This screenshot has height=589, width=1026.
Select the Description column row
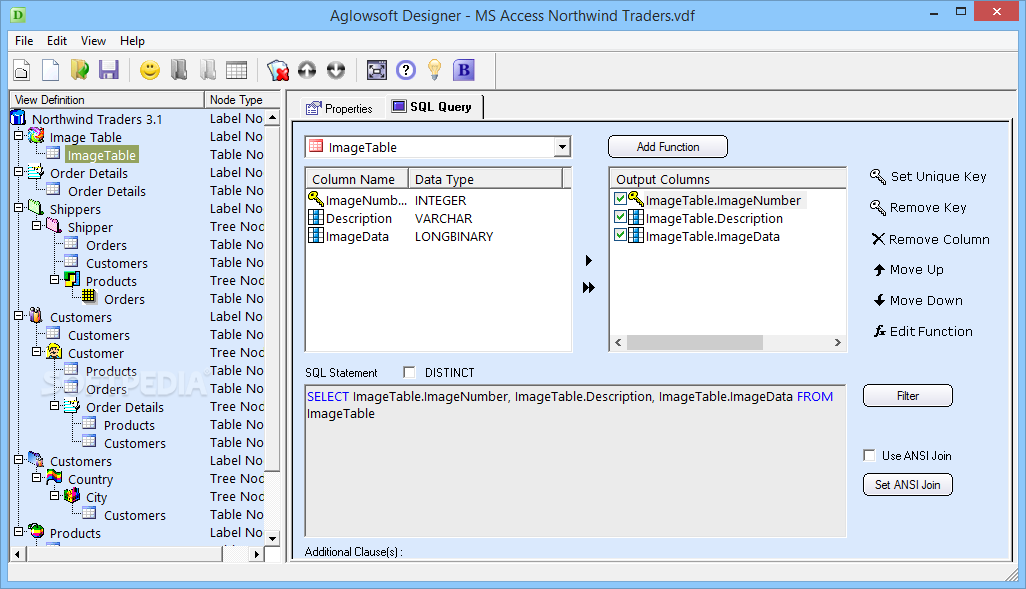(438, 219)
